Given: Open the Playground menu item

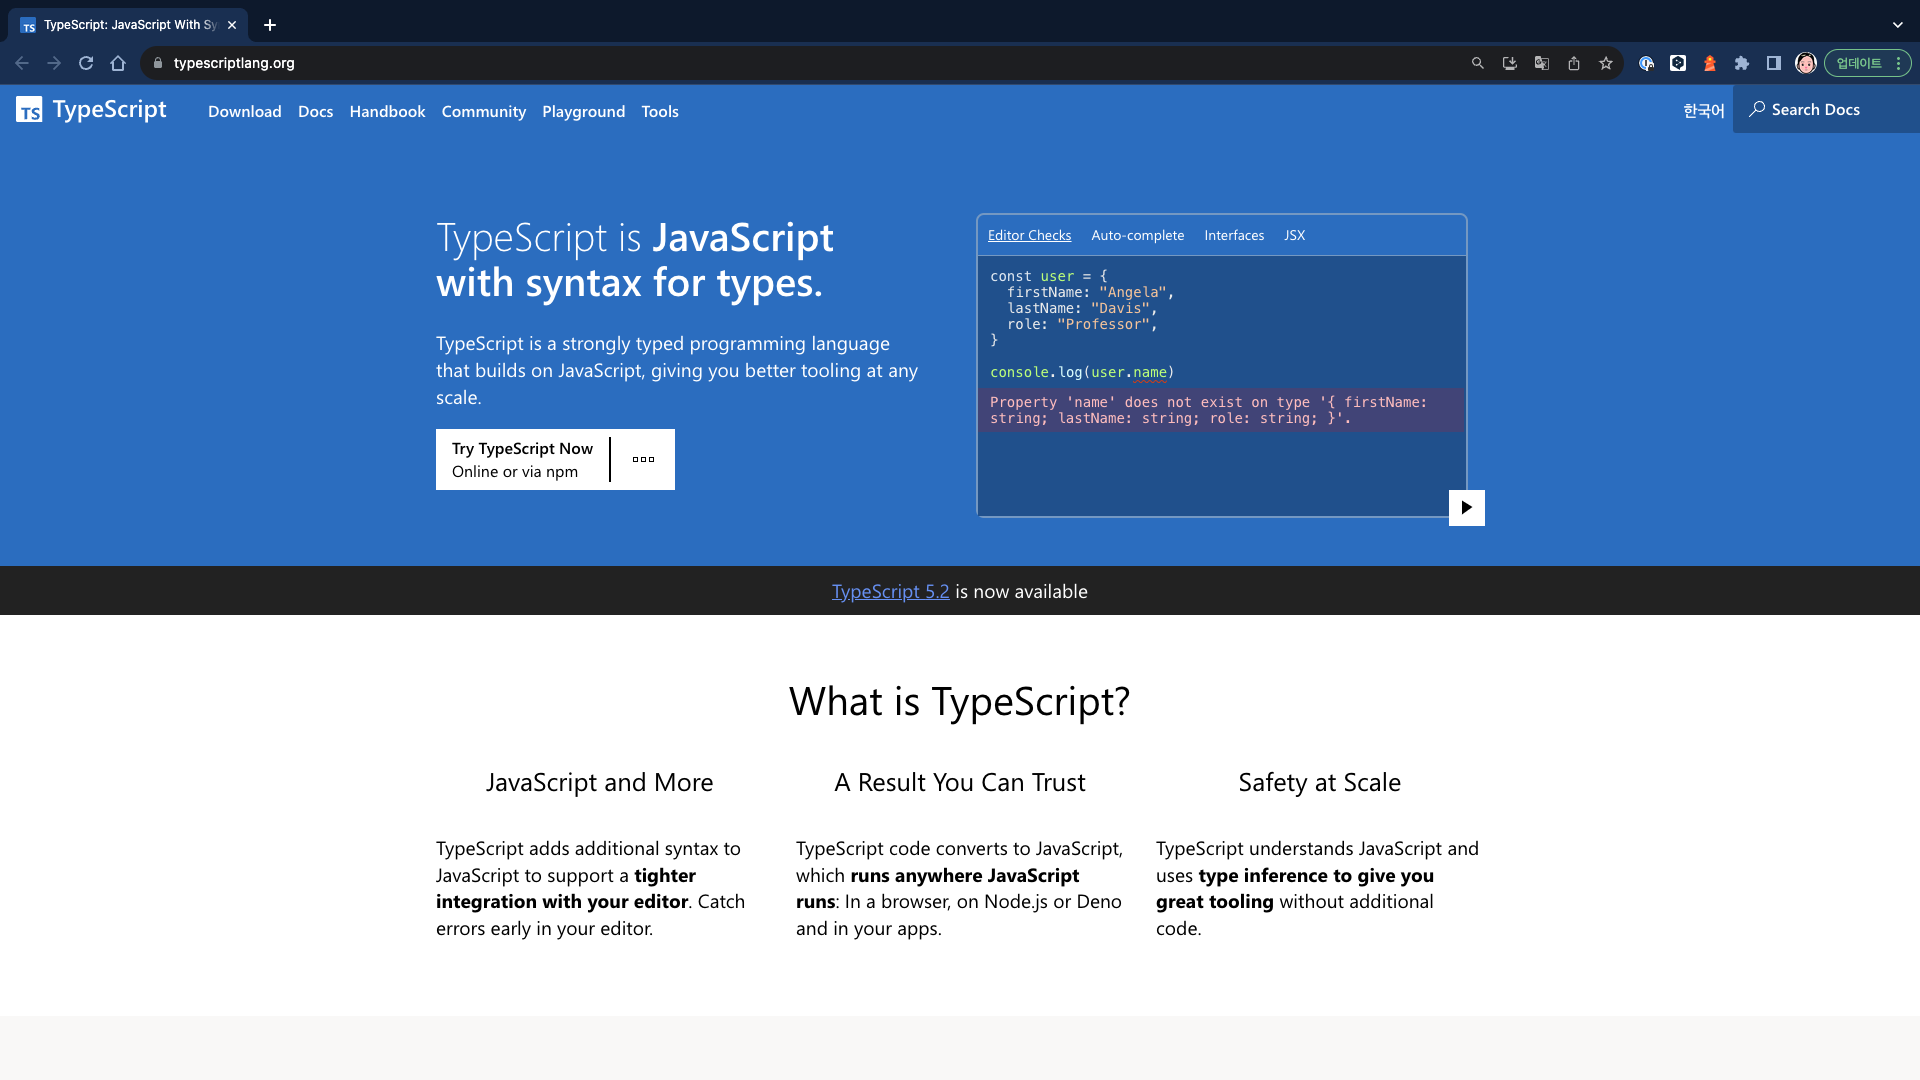Looking at the screenshot, I should click(x=583, y=111).
